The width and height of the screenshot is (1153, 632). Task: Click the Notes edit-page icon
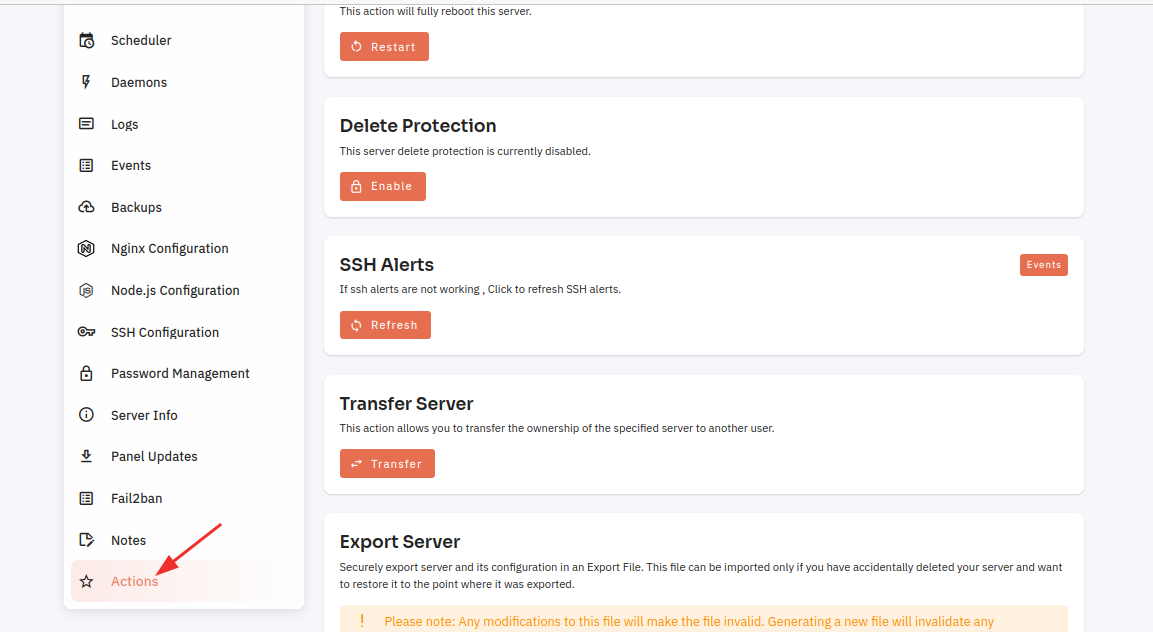pos(86,540)
